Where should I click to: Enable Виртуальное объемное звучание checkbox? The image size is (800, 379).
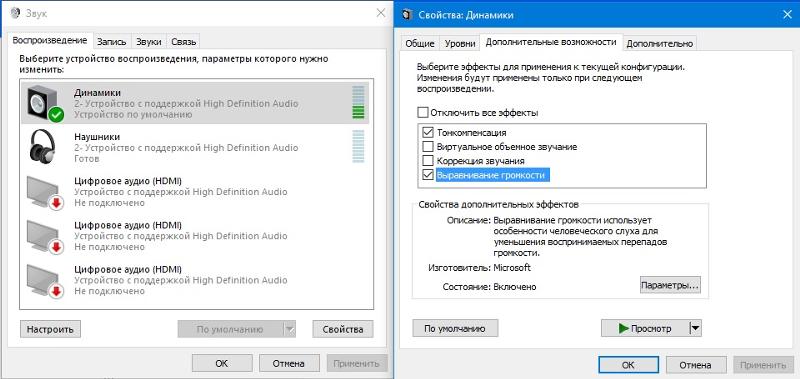pyautogui.click(x=428, y=147)
